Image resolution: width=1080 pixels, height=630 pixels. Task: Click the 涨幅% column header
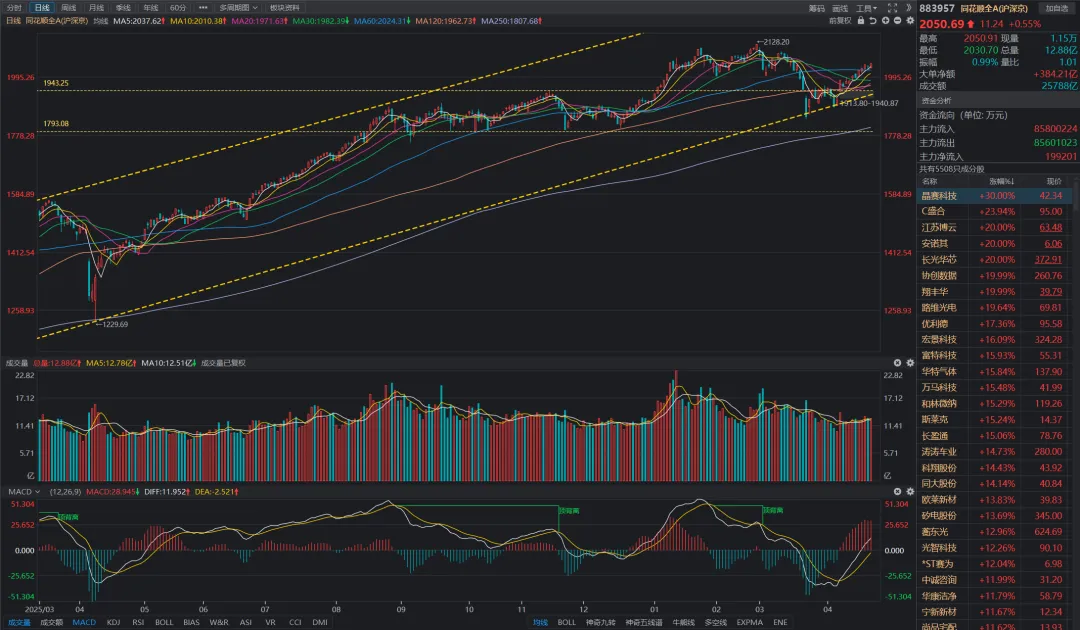coord(1002,182)
